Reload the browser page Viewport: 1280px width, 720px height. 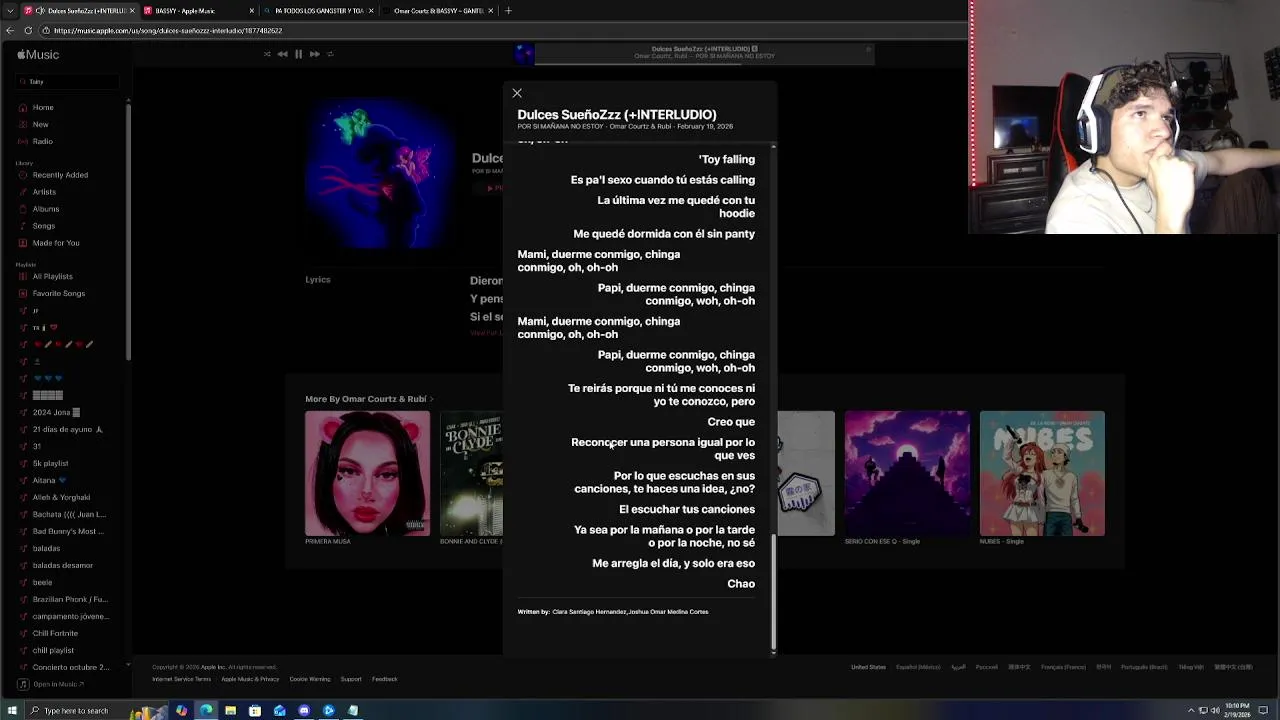coord(30,31)
